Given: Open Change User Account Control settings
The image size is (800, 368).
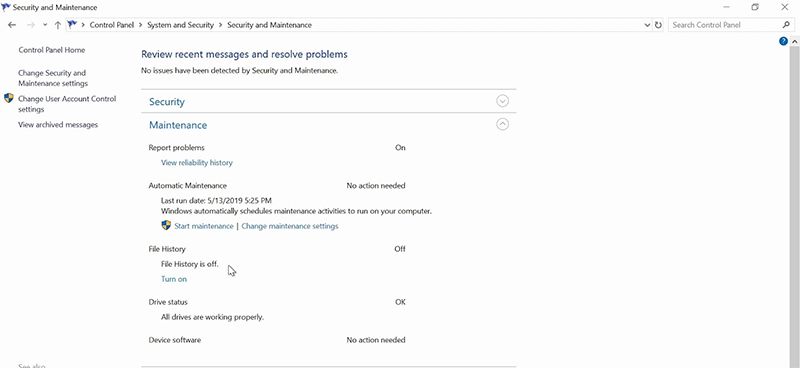Looking at the screenshot, I should point(67,104).
